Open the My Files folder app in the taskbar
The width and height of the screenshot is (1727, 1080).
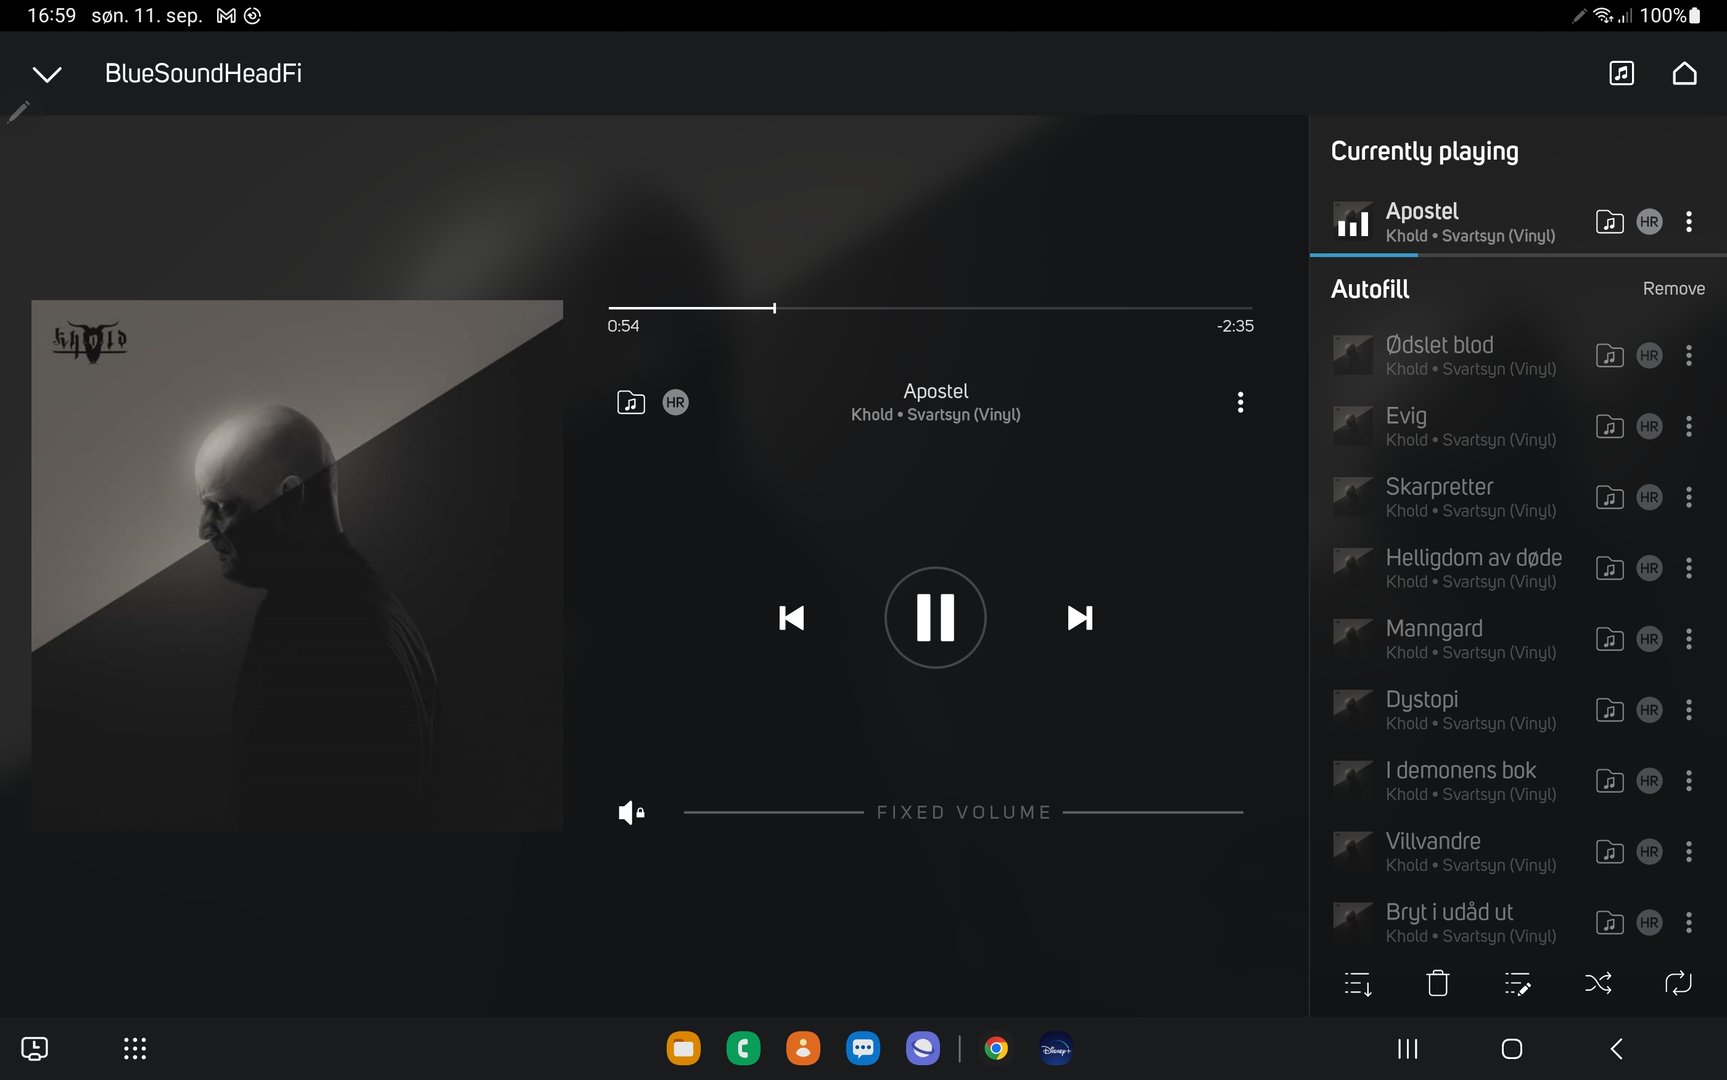684,1048
